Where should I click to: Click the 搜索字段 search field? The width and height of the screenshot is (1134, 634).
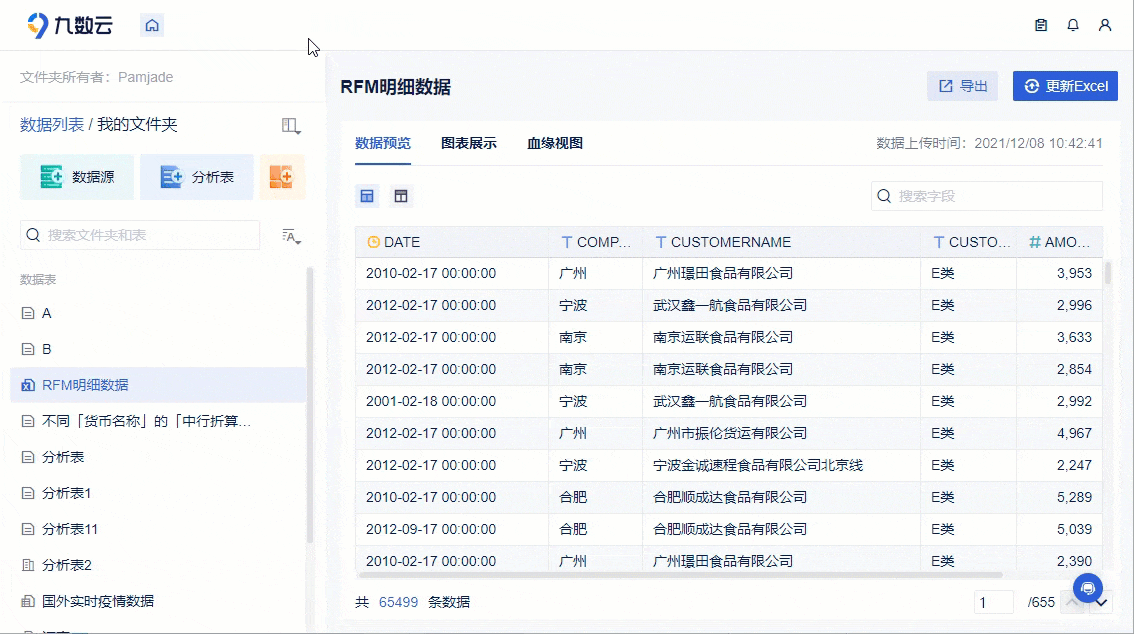tap(986, 196)
